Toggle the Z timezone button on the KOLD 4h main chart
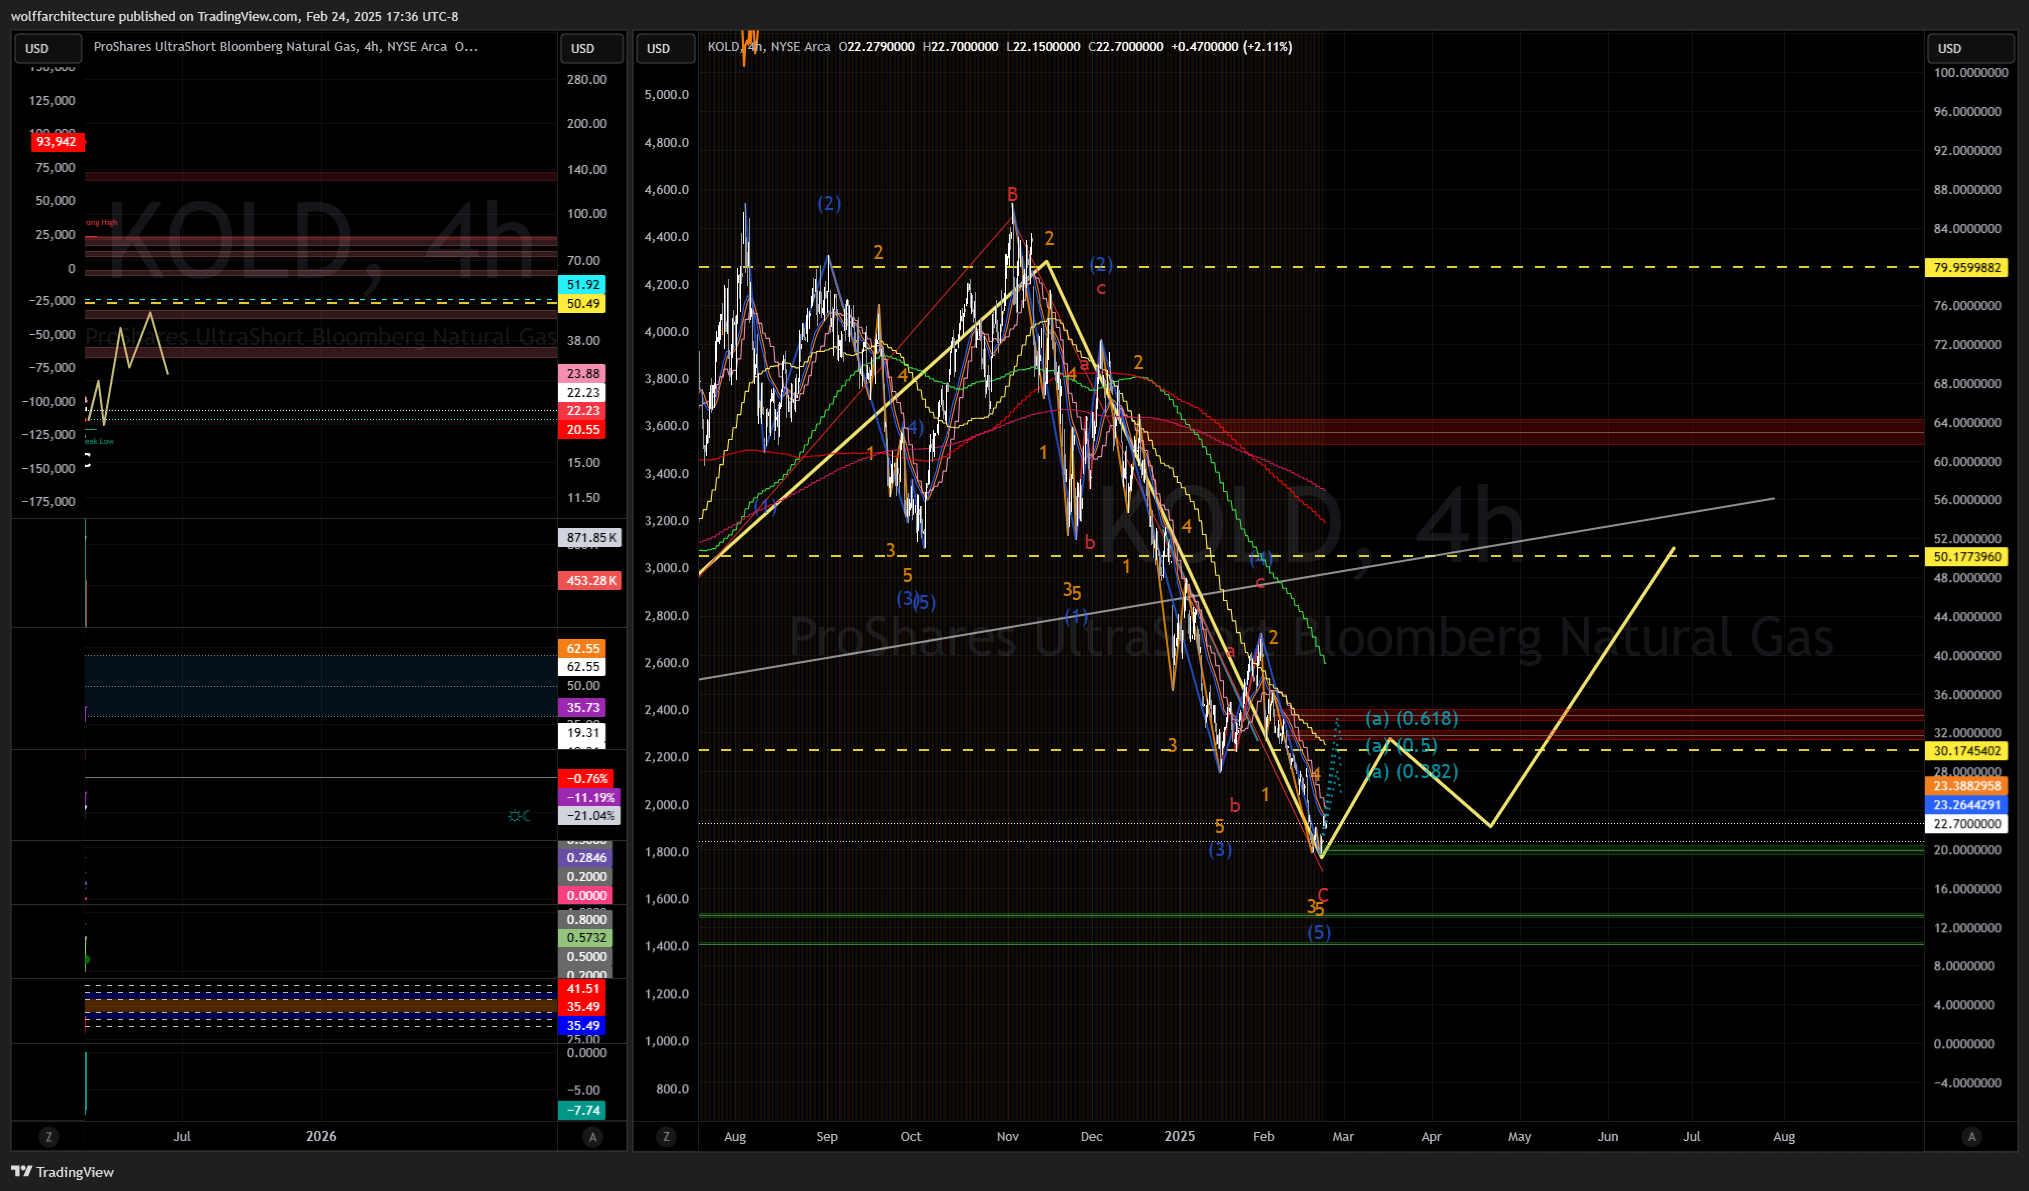 pos(666,1137)
